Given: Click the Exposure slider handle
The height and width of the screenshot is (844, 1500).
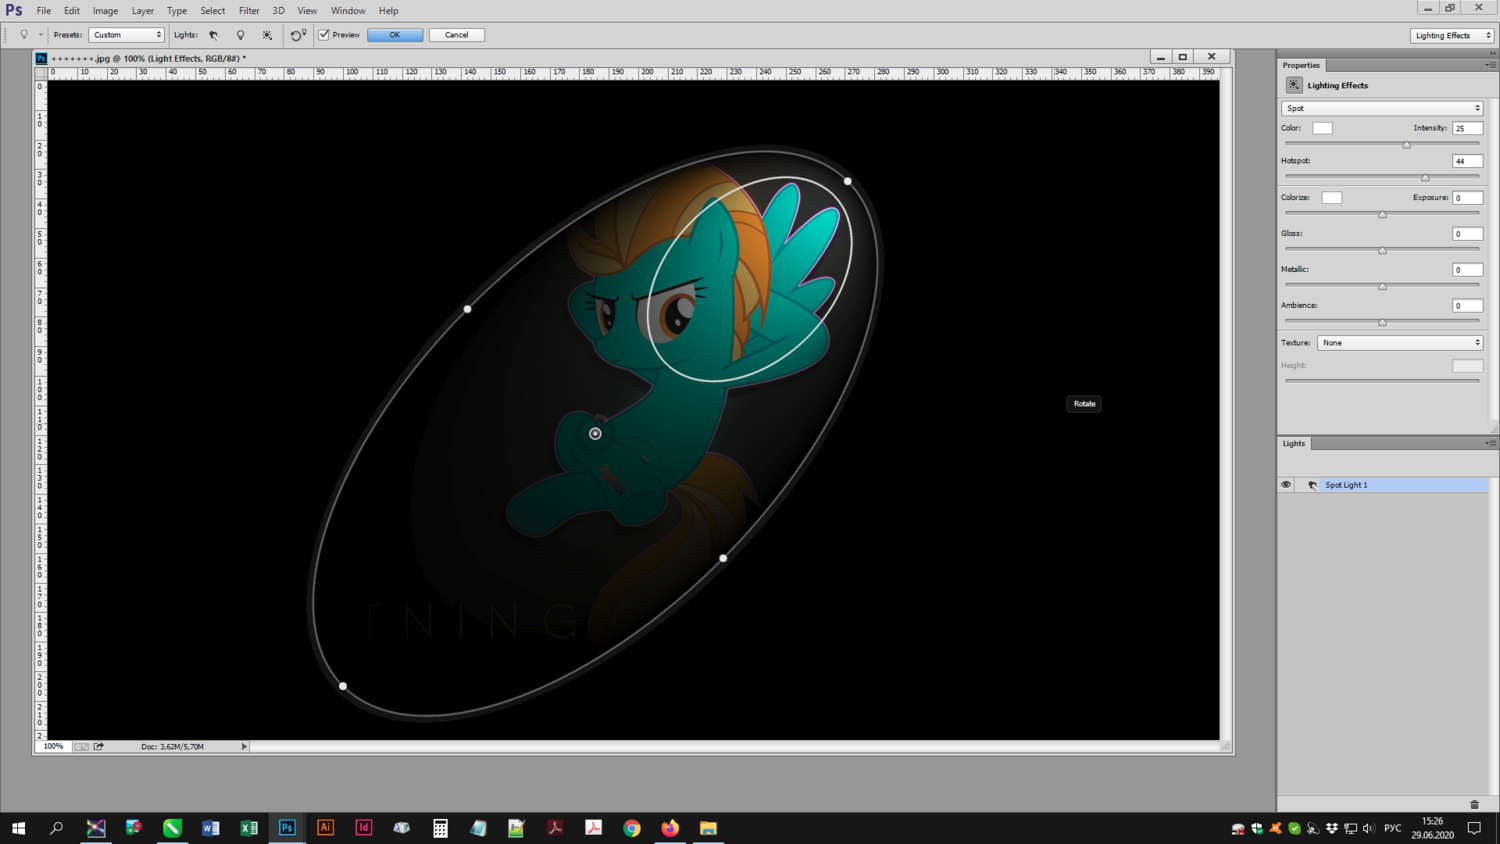Looking at the screenshot, I should 1382,214.
